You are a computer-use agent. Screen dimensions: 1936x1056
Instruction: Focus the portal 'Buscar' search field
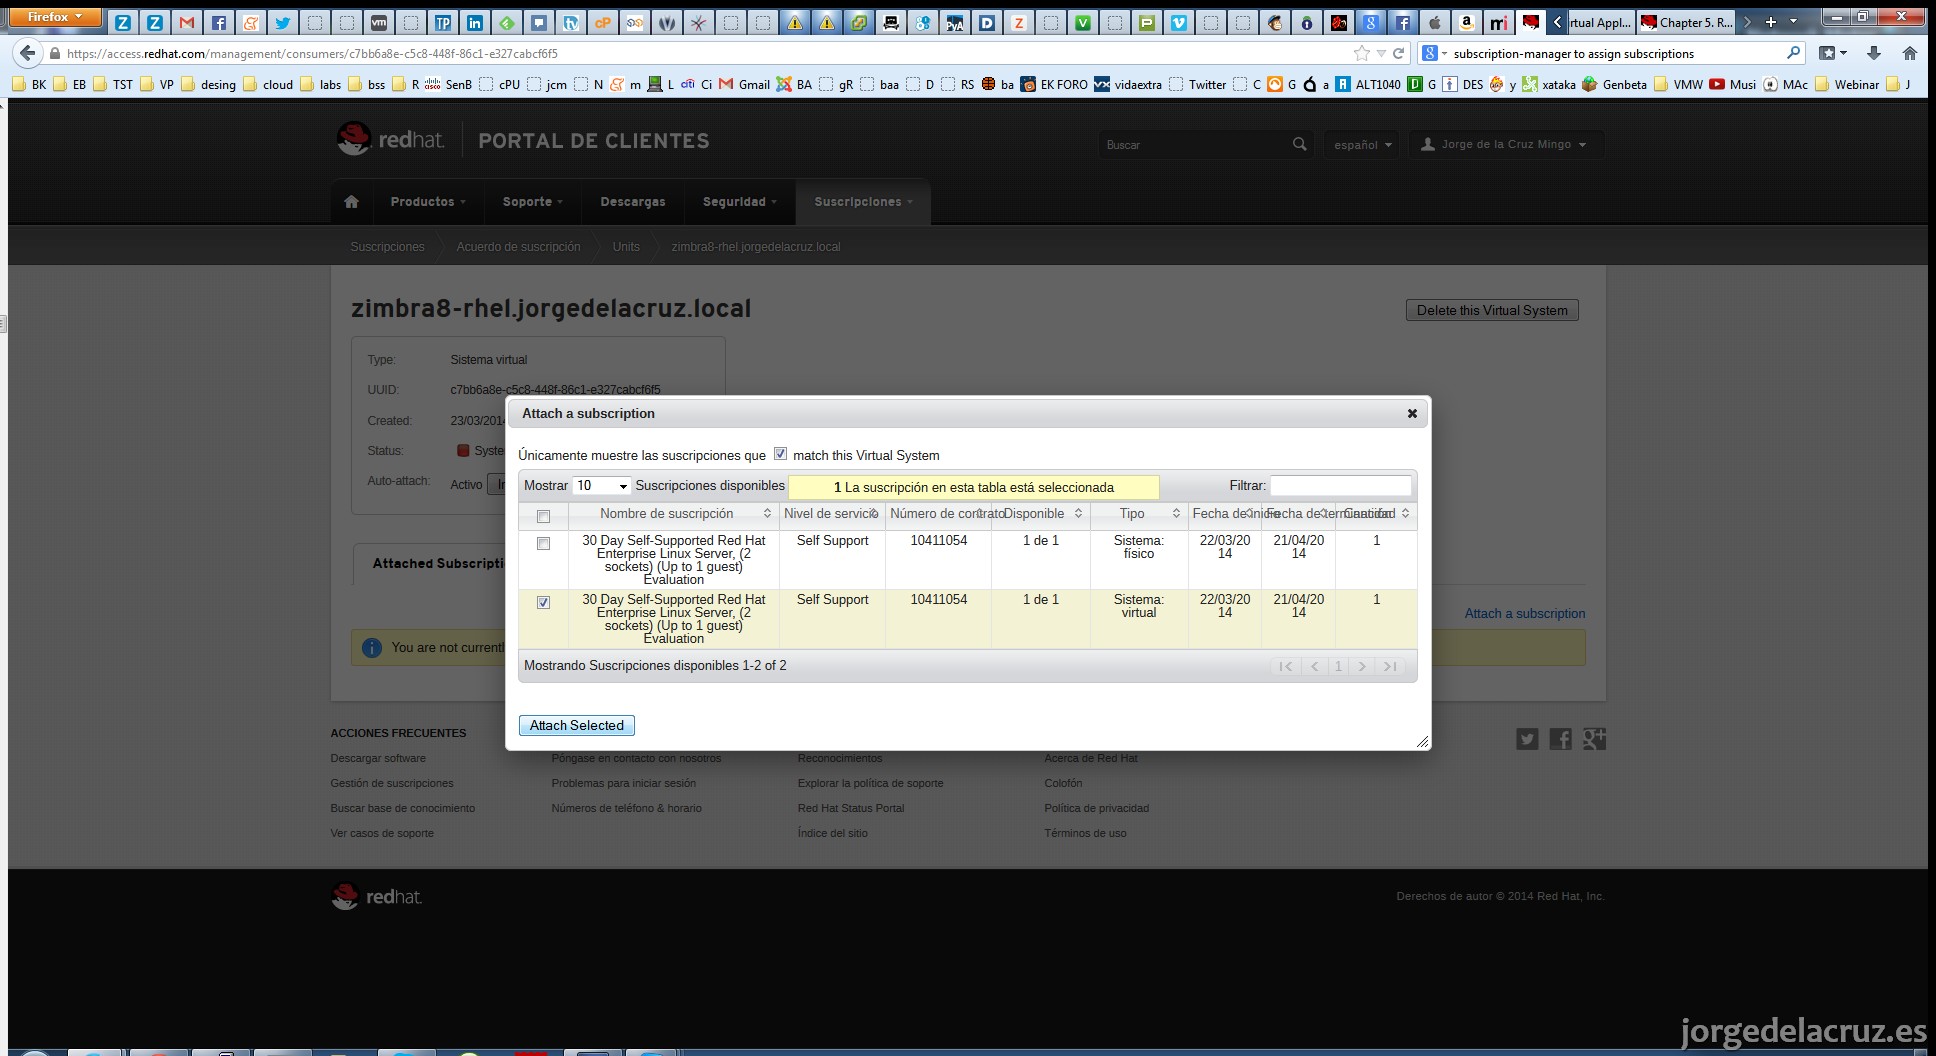pyautogui.click(x=1194, y=144)
